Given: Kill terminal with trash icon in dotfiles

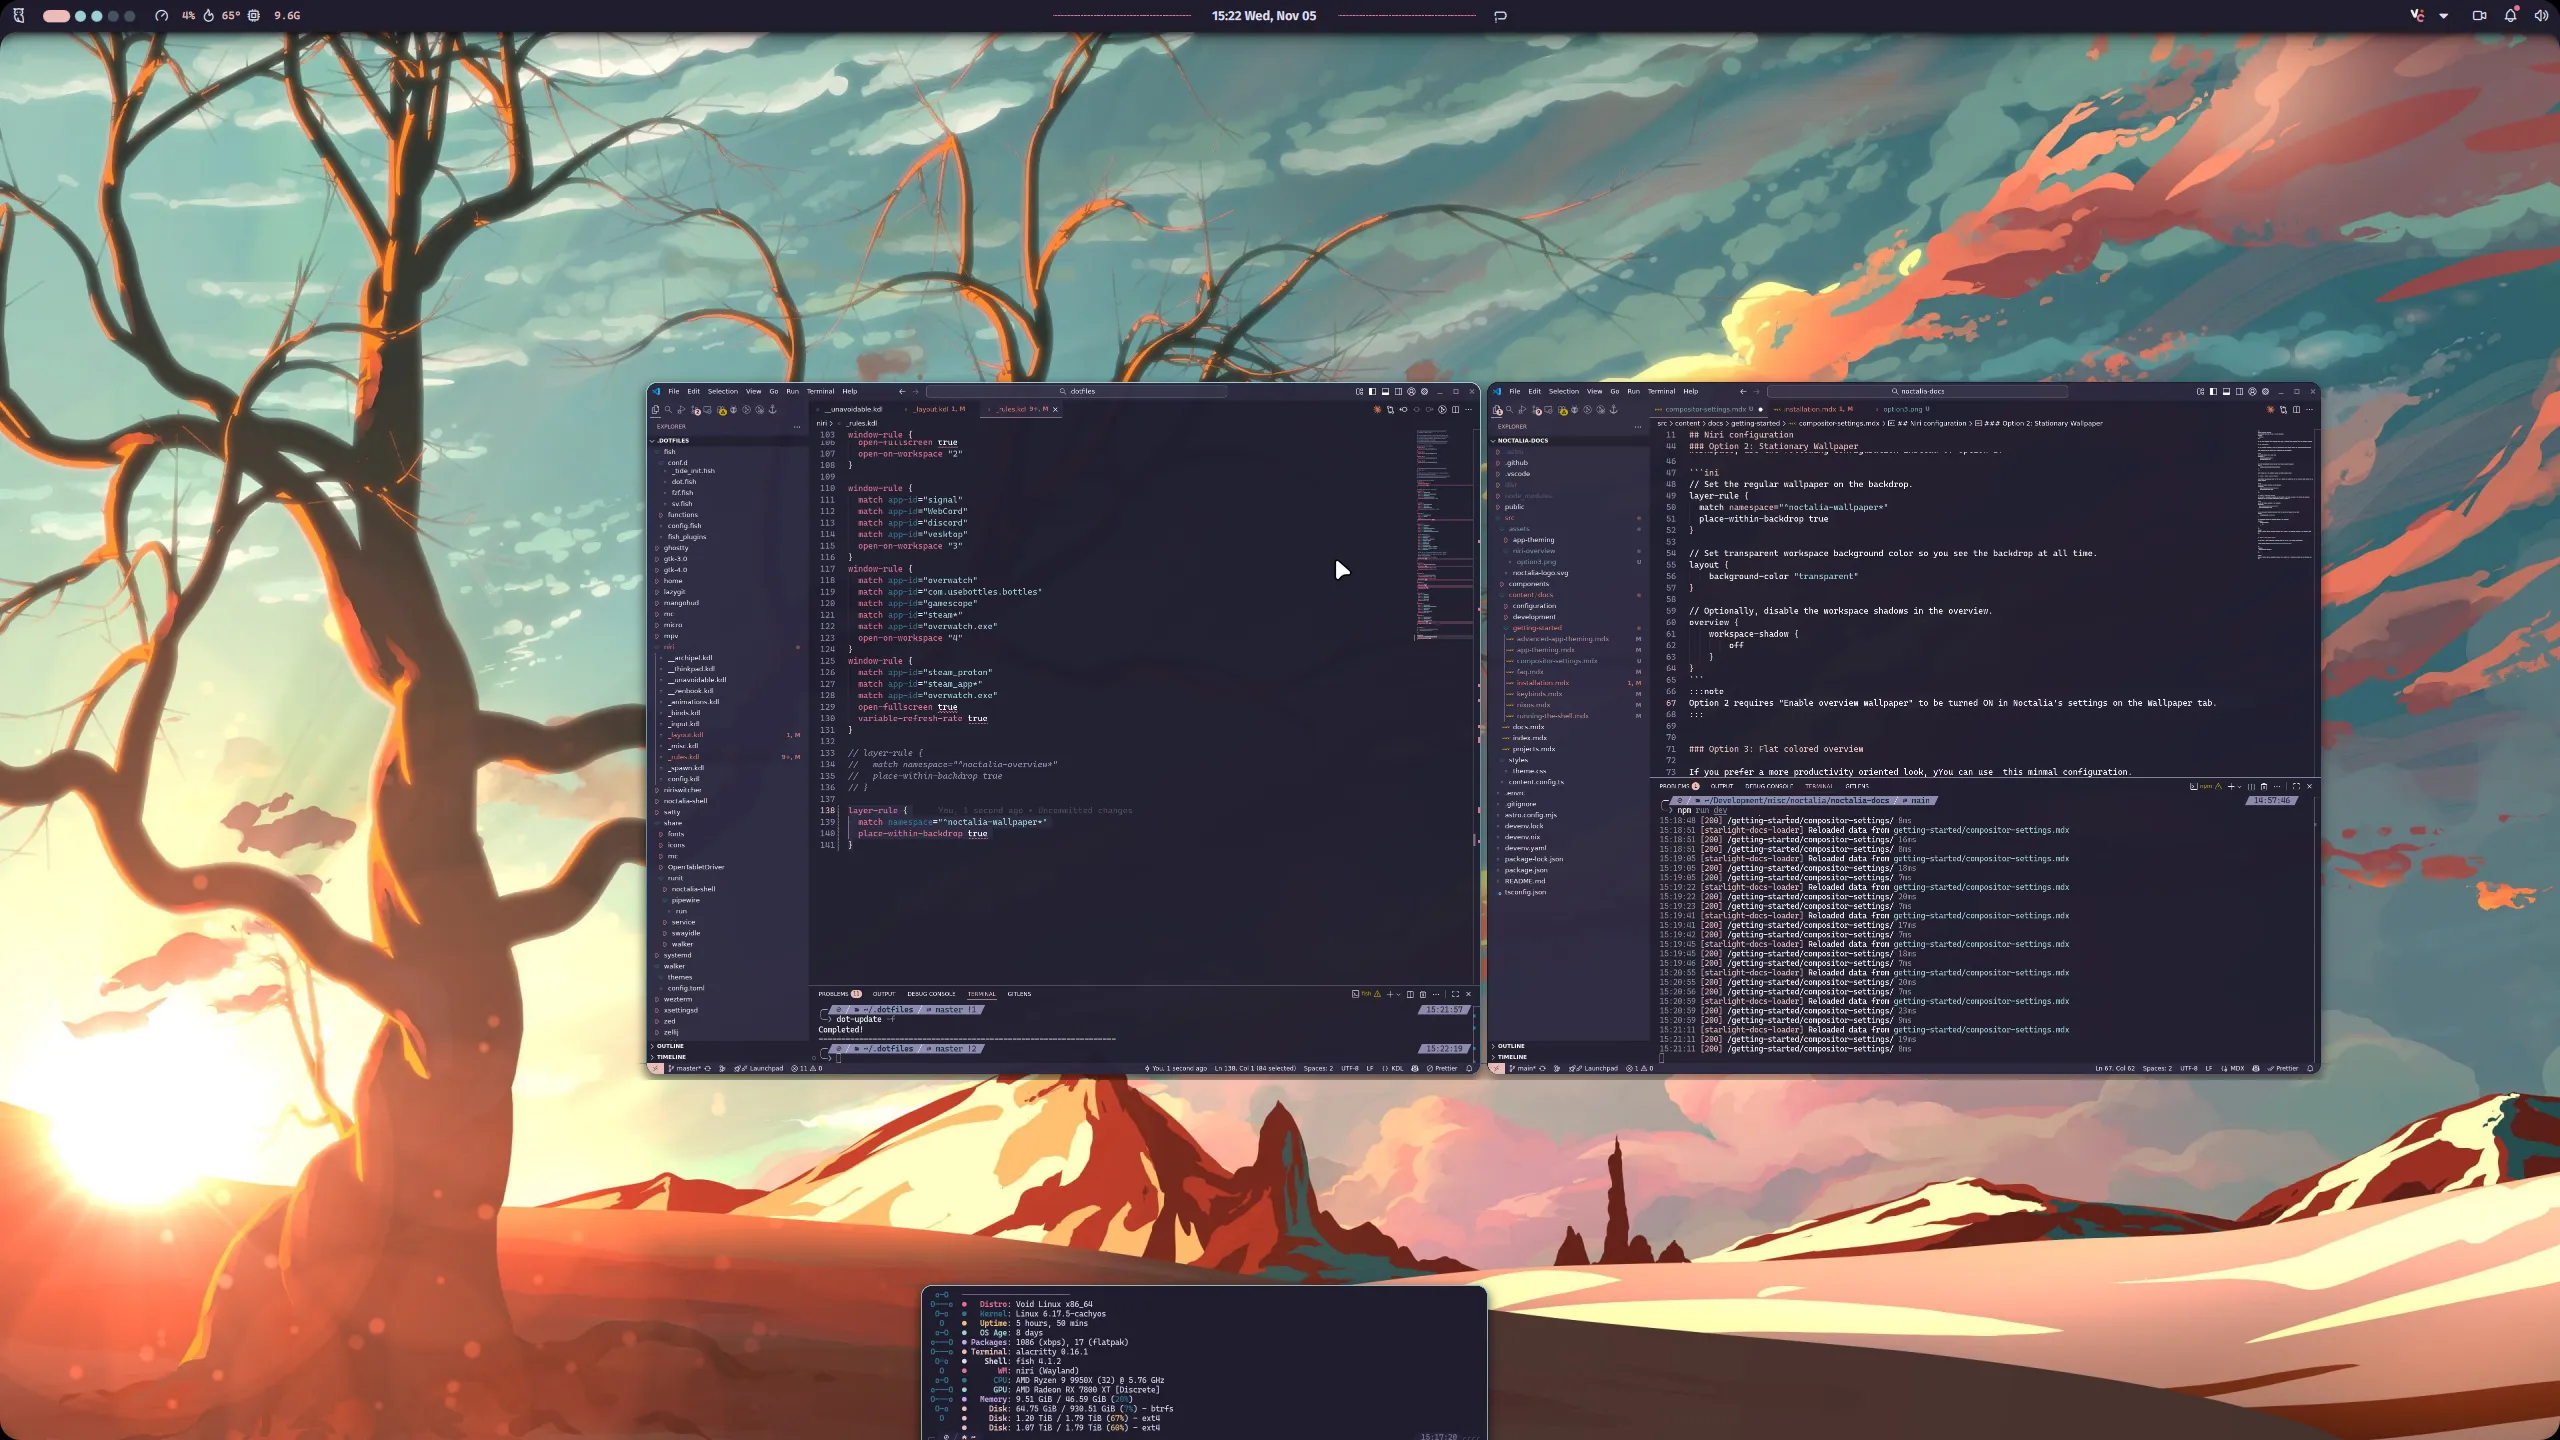Looking at the screenshot, I should point(1423,994).
